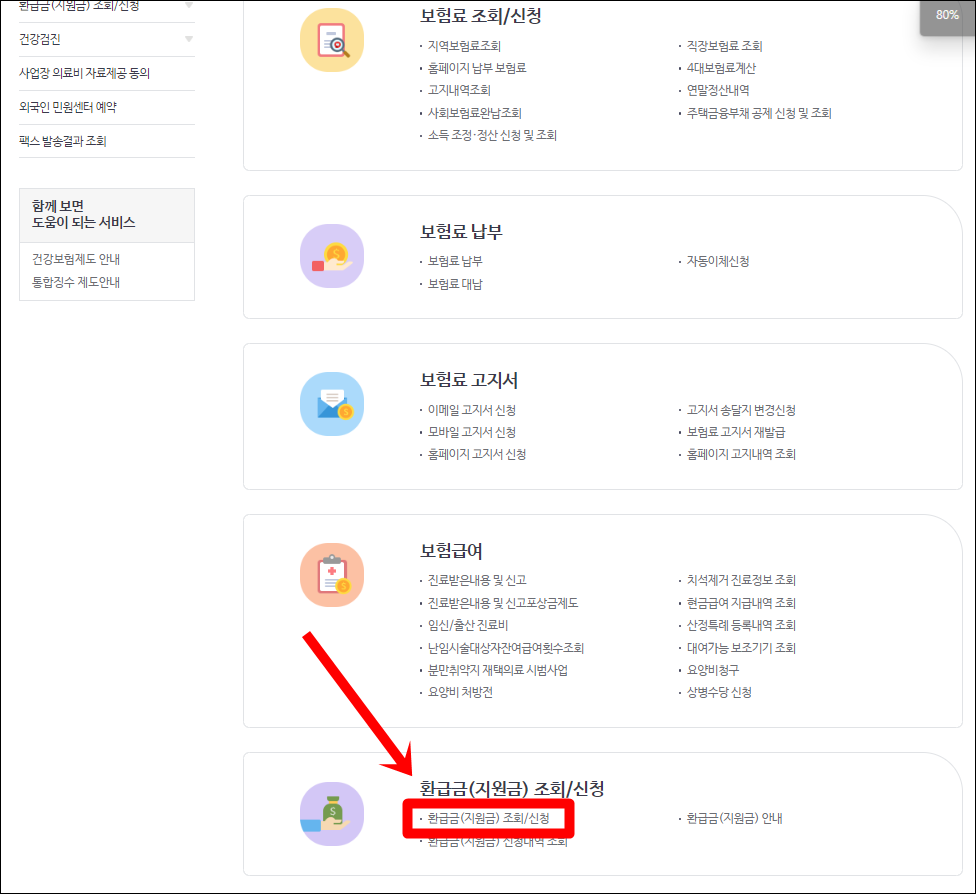Open 주택금융부채 공제 신청 및 조회 link
The width and height of the screenshot is (976, 894).
[759, 113]
